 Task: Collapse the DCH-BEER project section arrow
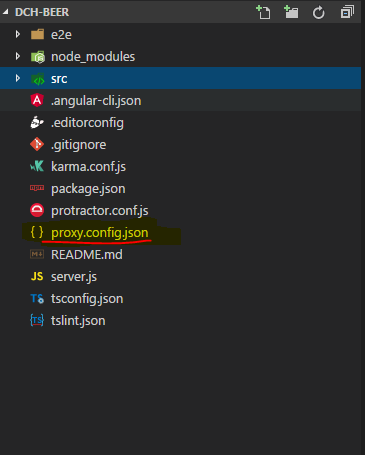[x=5, y=12]
